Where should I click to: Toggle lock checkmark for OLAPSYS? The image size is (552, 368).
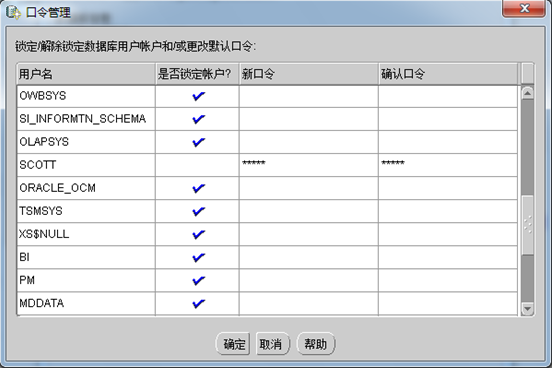point(199,142)
